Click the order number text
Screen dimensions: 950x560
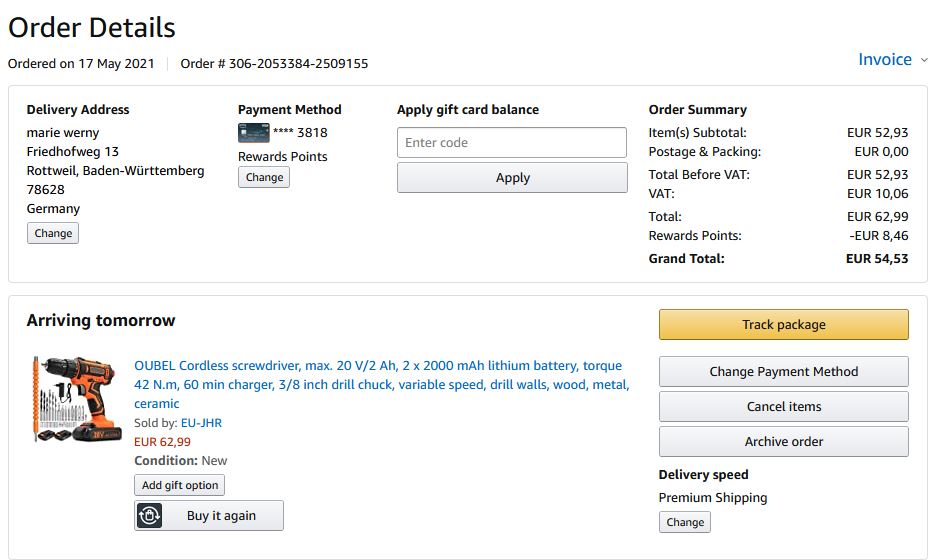(274, 64)
